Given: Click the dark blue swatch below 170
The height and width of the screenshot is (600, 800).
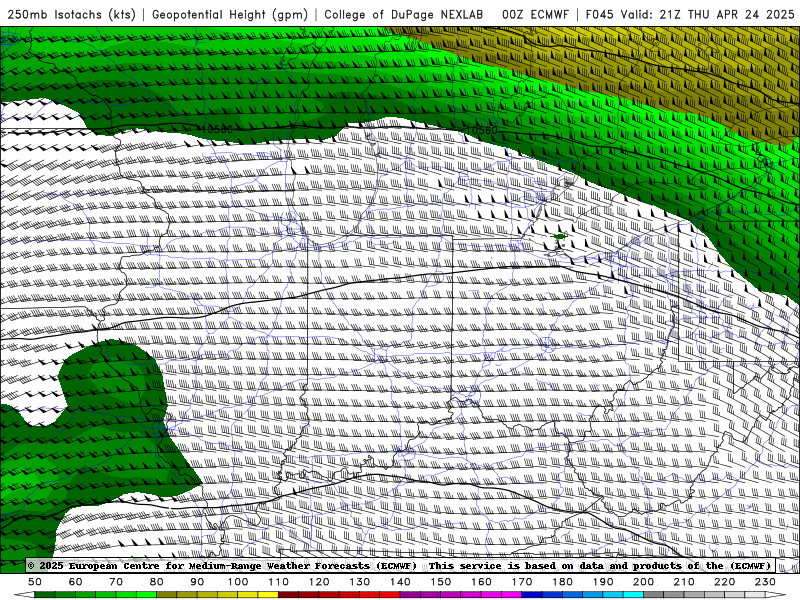Looking at the screenshot, I should tap(532, 595).
